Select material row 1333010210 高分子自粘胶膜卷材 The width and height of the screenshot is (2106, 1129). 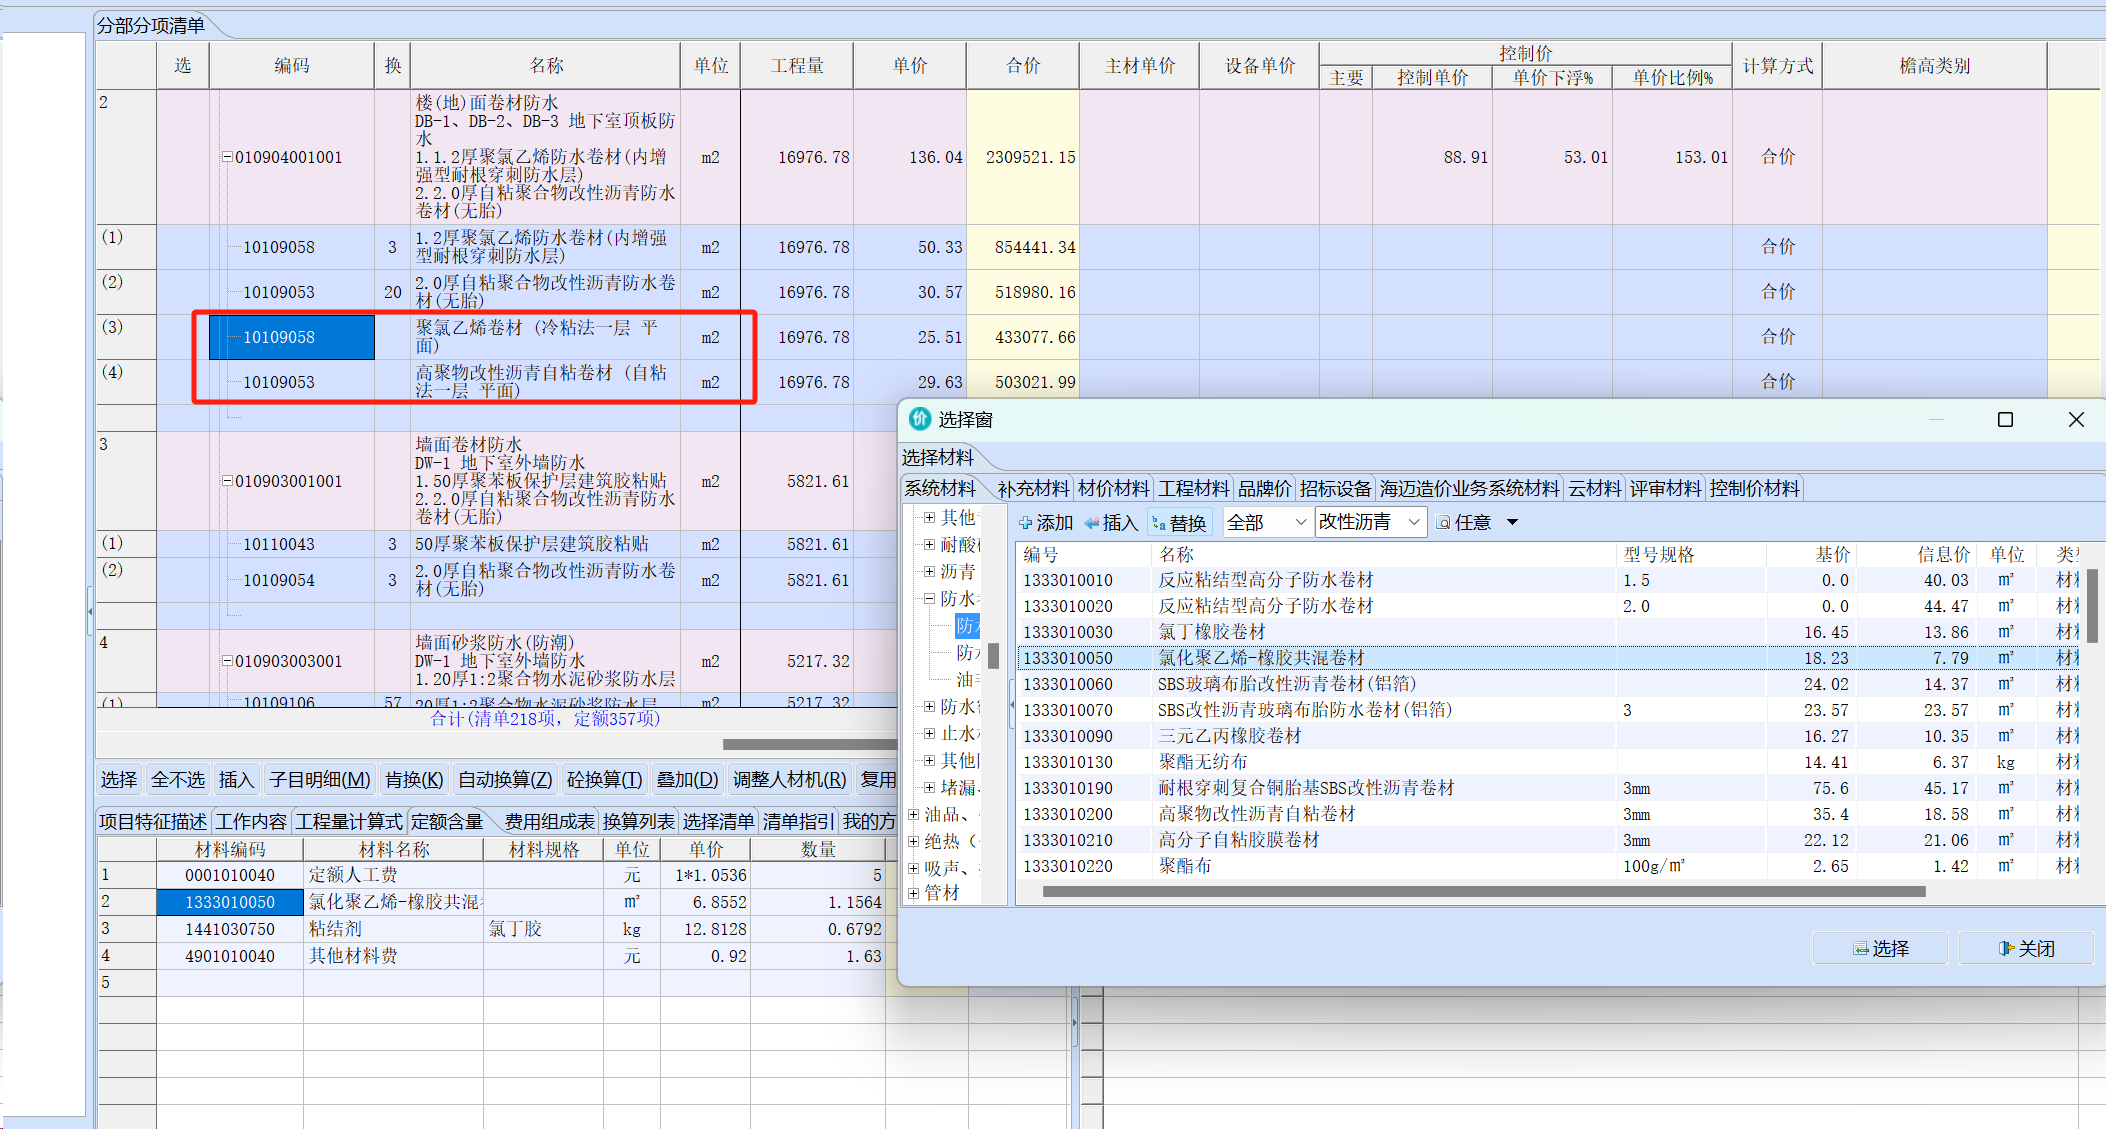1550,840
